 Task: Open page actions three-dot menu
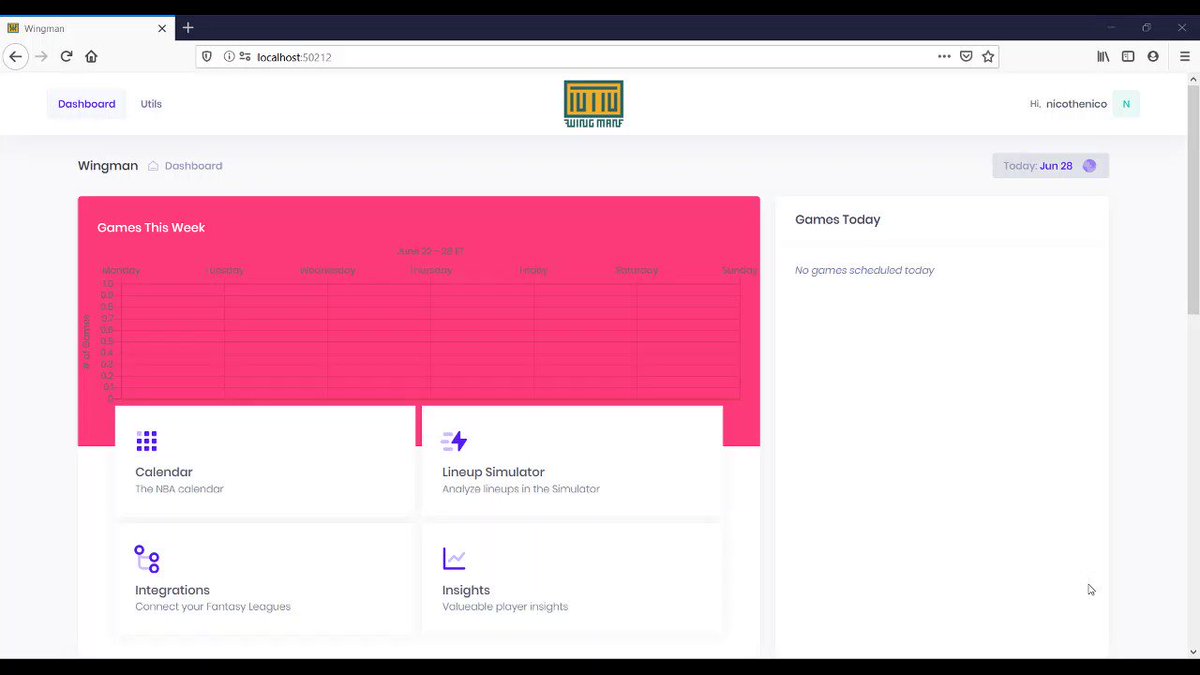pyautogui.click(x=944, y=57)
